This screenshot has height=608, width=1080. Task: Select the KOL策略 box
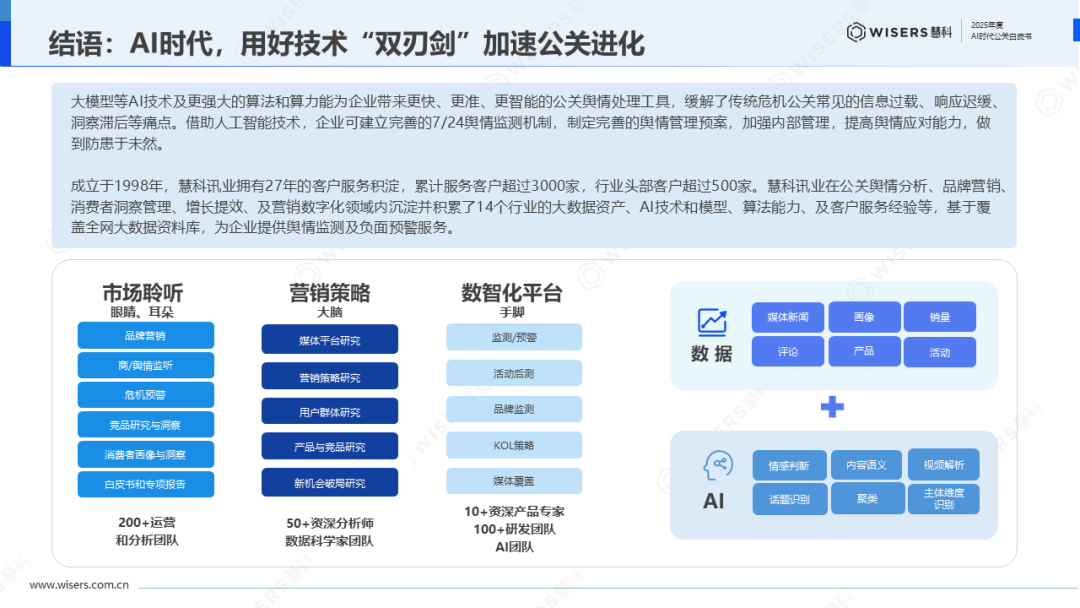(514, 445)
